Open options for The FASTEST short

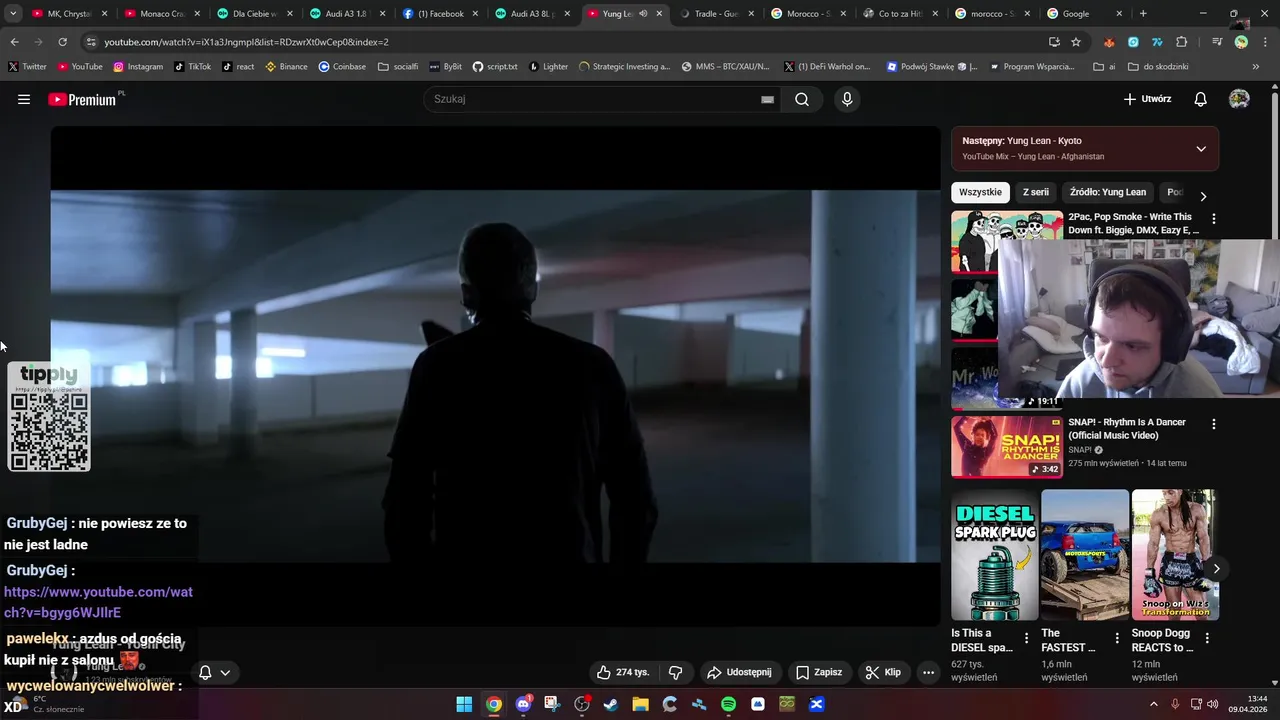1116,638
